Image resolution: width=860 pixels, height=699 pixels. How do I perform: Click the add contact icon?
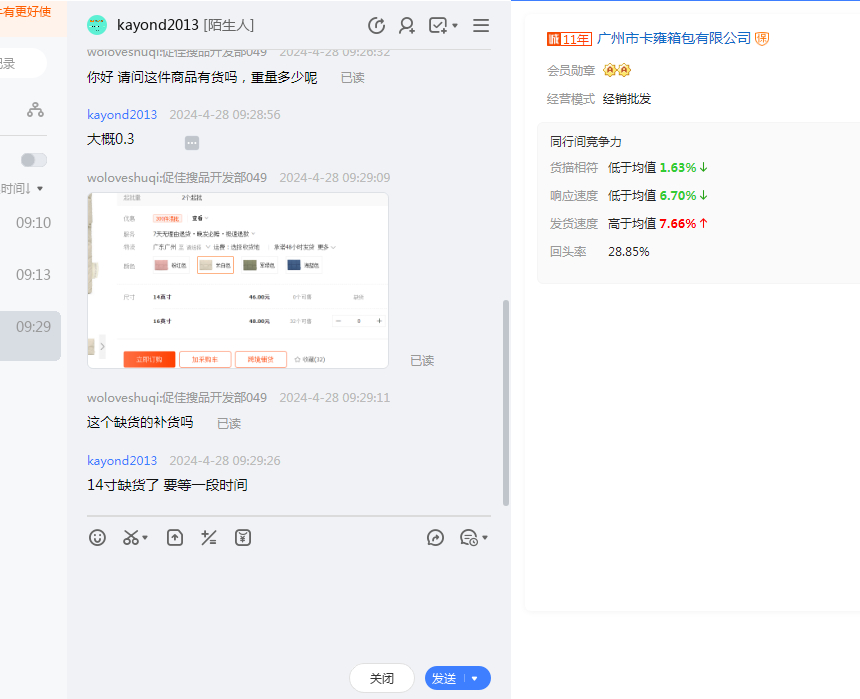tap(407, 25)
